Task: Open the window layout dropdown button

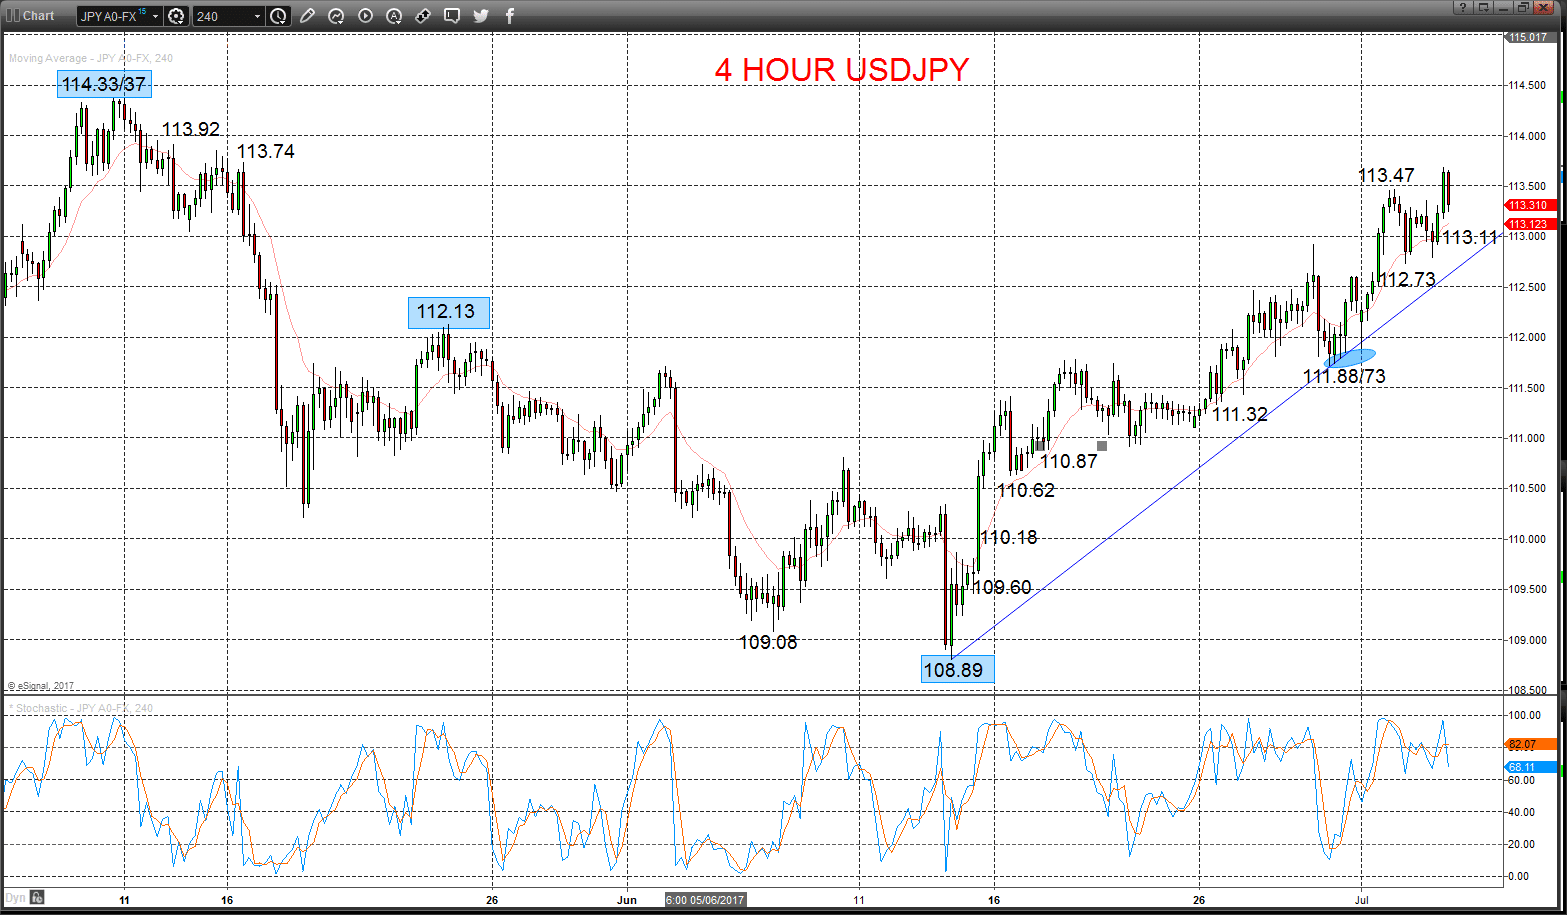Action: coord(1484,7)
